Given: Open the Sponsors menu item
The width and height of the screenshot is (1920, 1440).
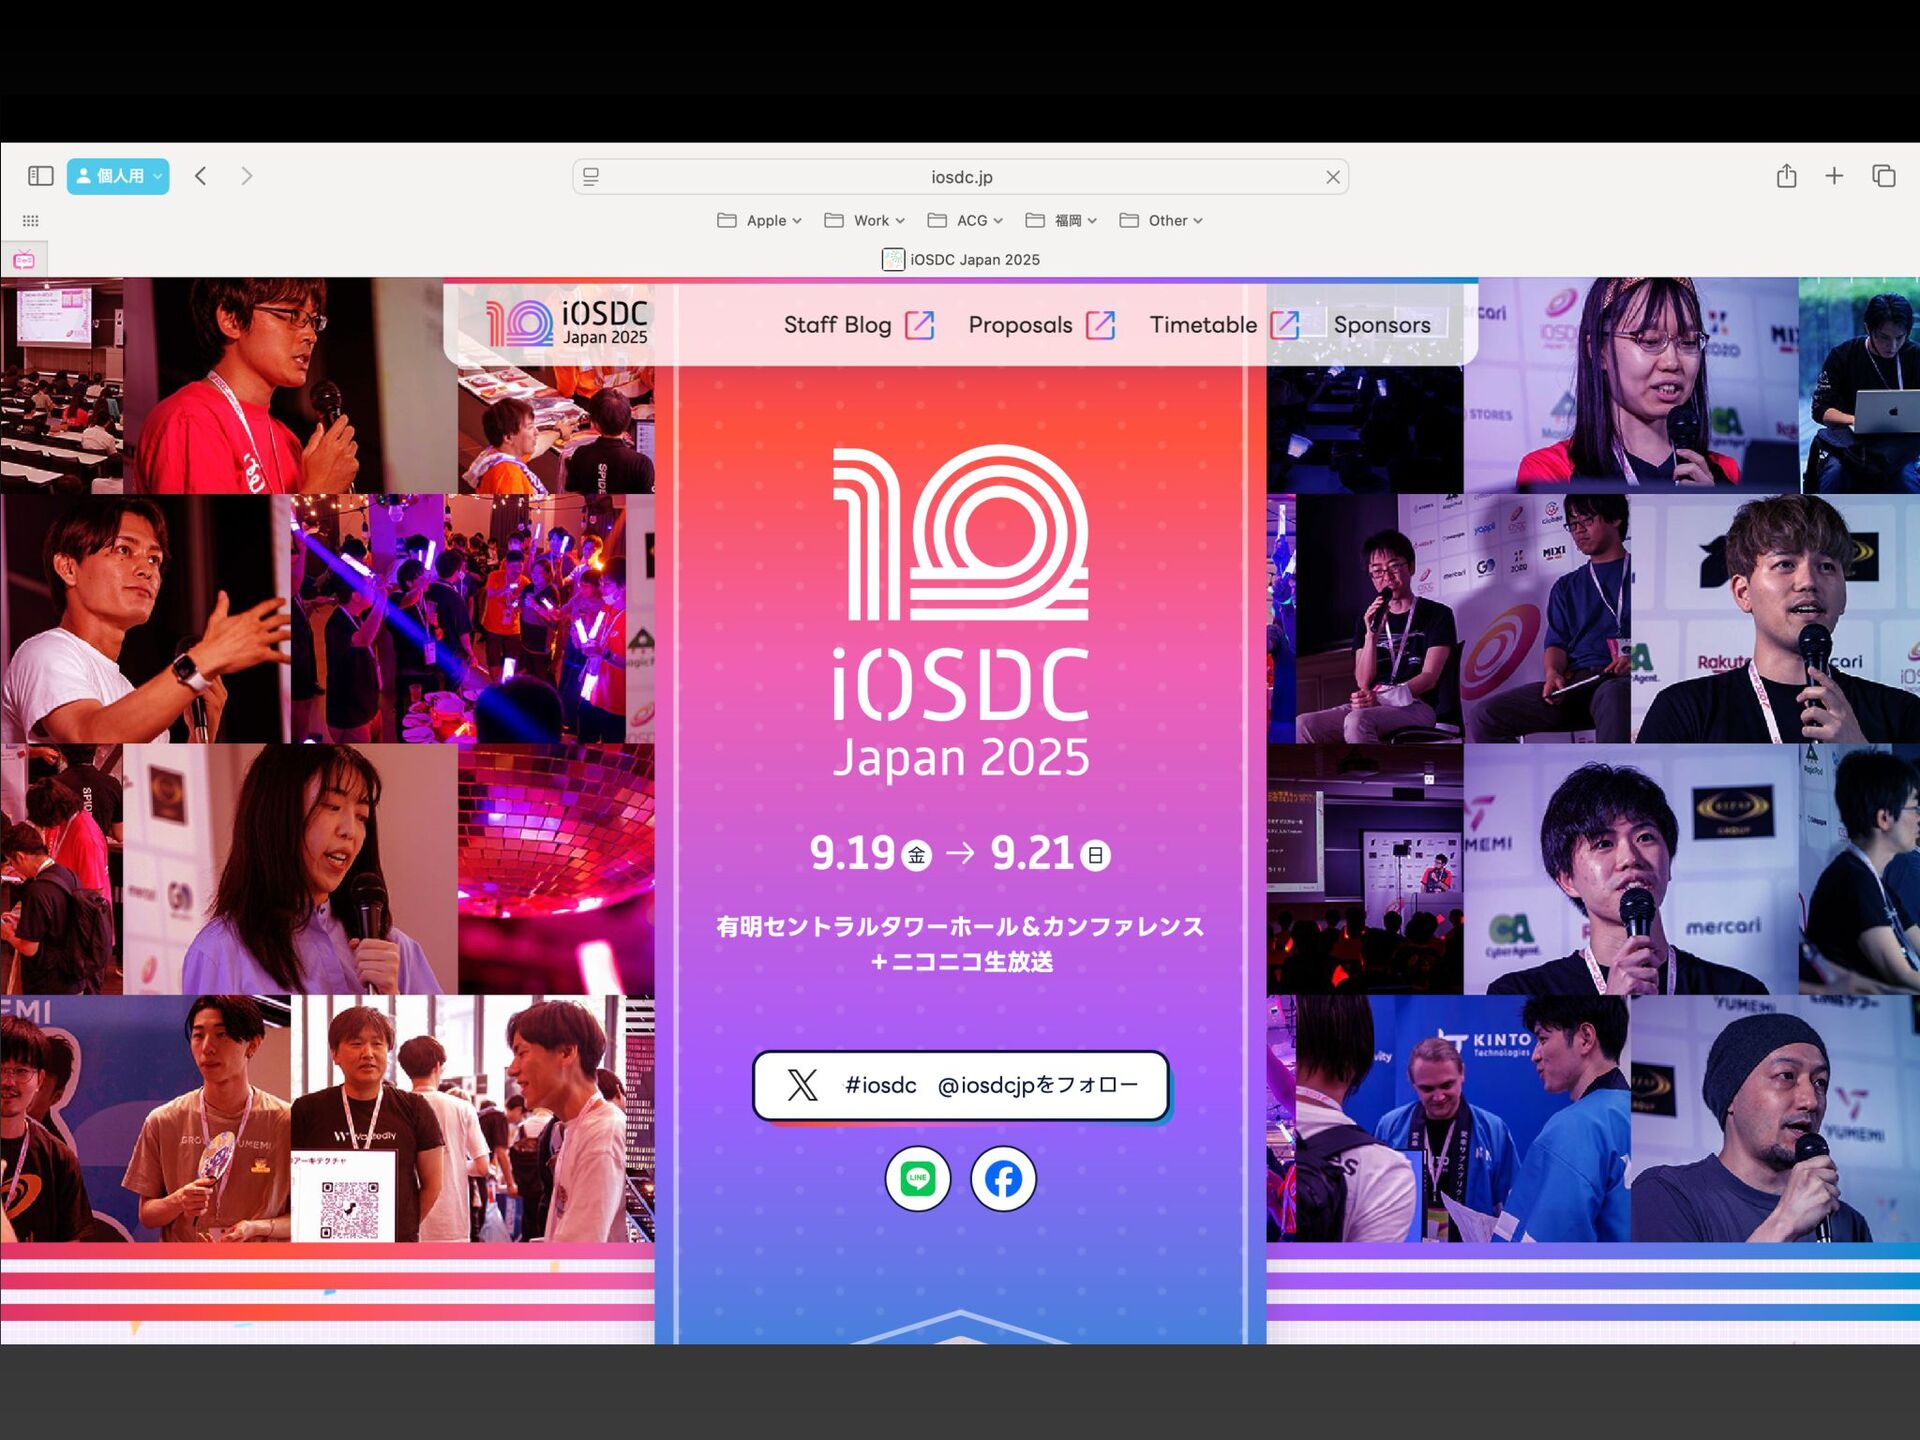Looking at the screenshot, I should [1382, 325].
